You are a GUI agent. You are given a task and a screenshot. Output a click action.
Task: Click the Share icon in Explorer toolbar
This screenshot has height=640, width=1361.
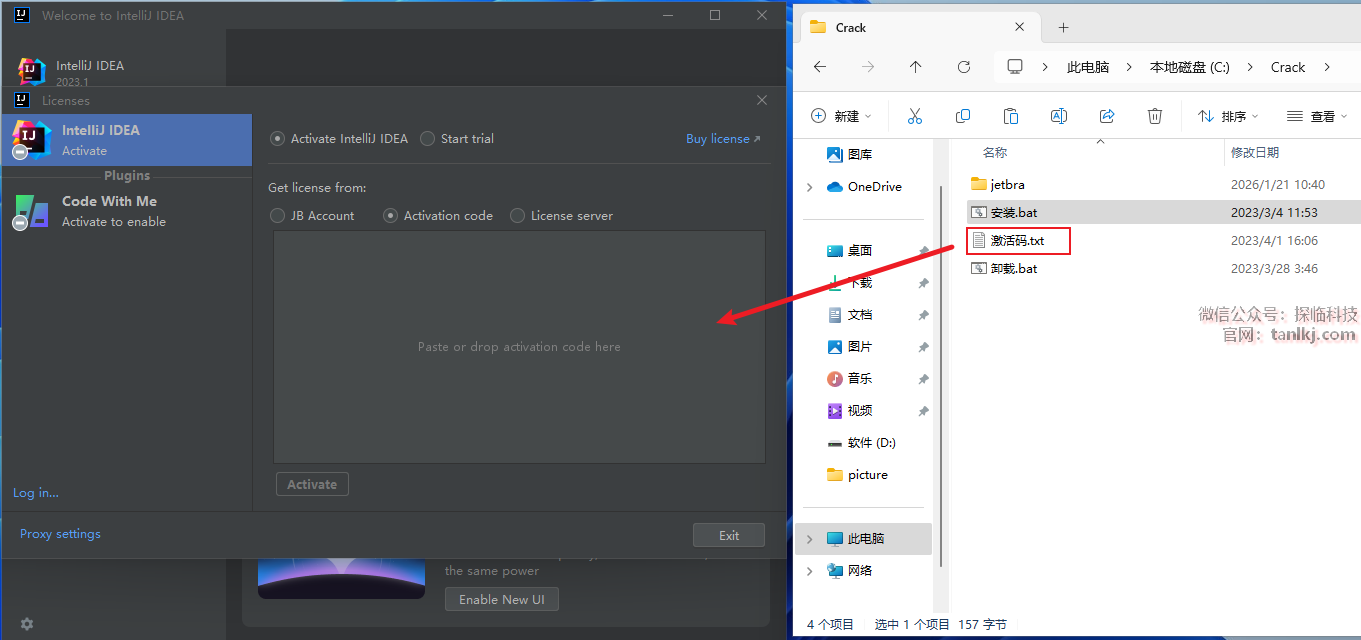click(1107, 116)
